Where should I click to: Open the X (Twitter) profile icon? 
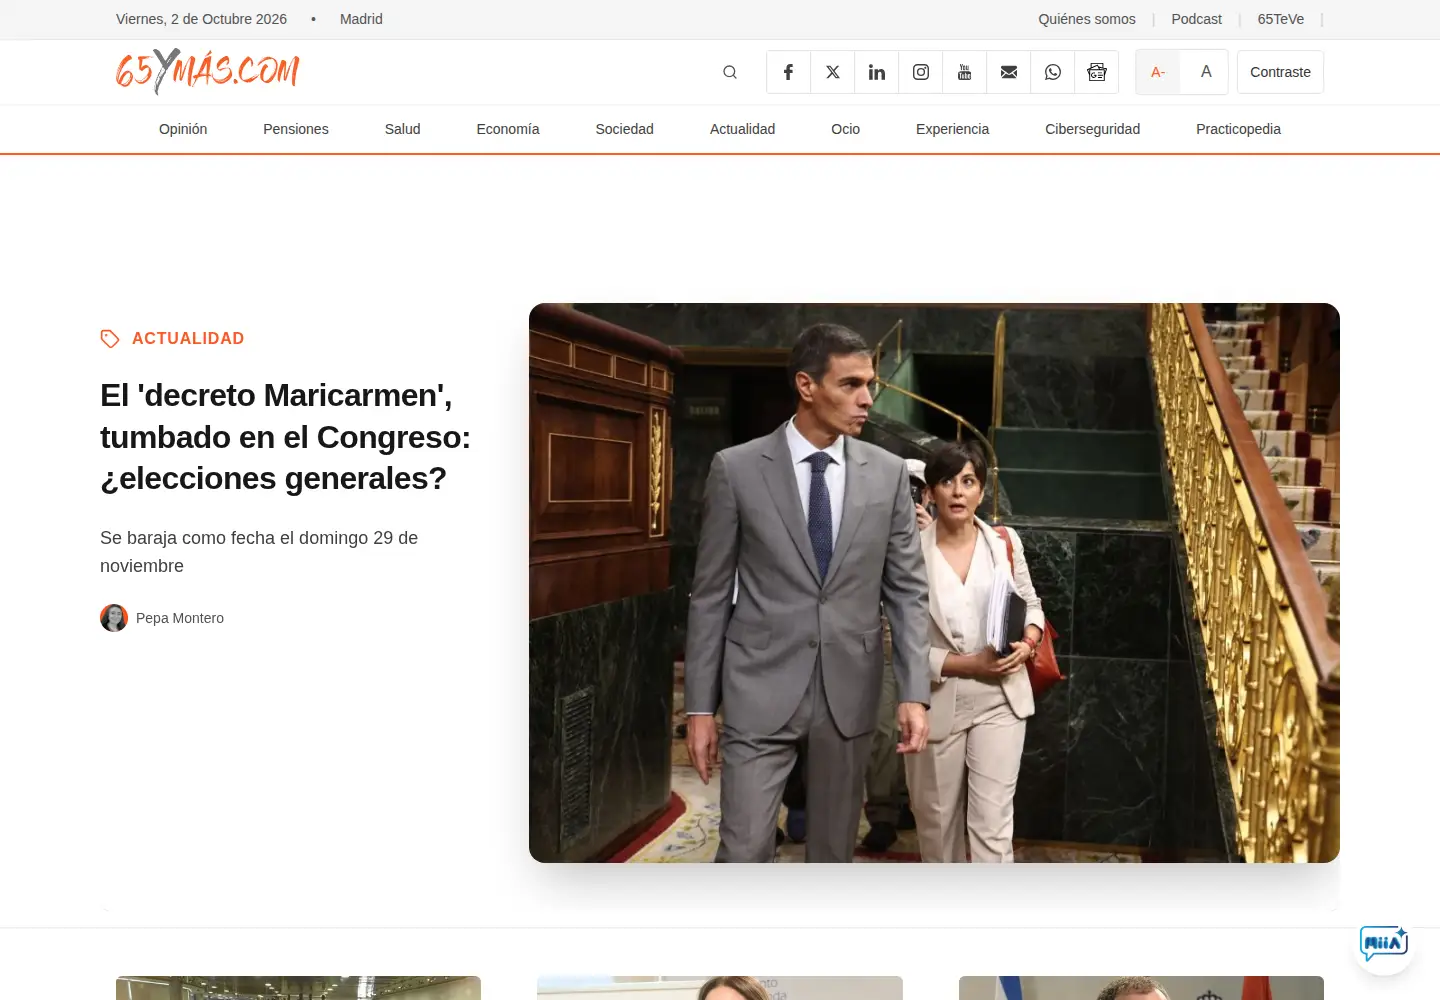click(x=832, y=72)
